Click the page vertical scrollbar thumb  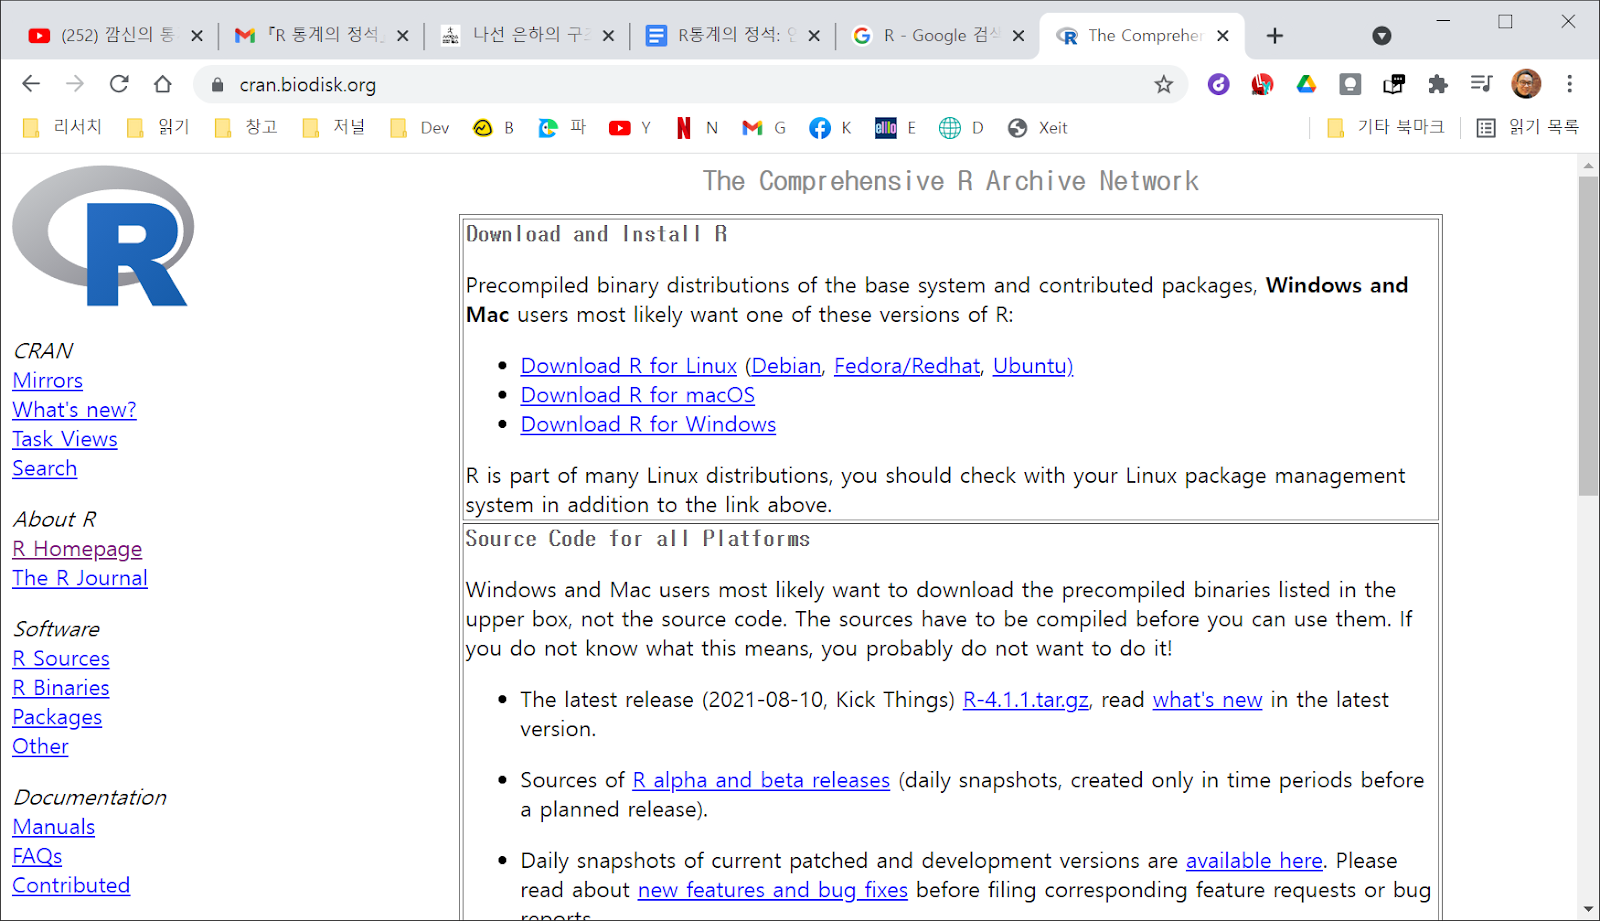tap(1588, 336)
